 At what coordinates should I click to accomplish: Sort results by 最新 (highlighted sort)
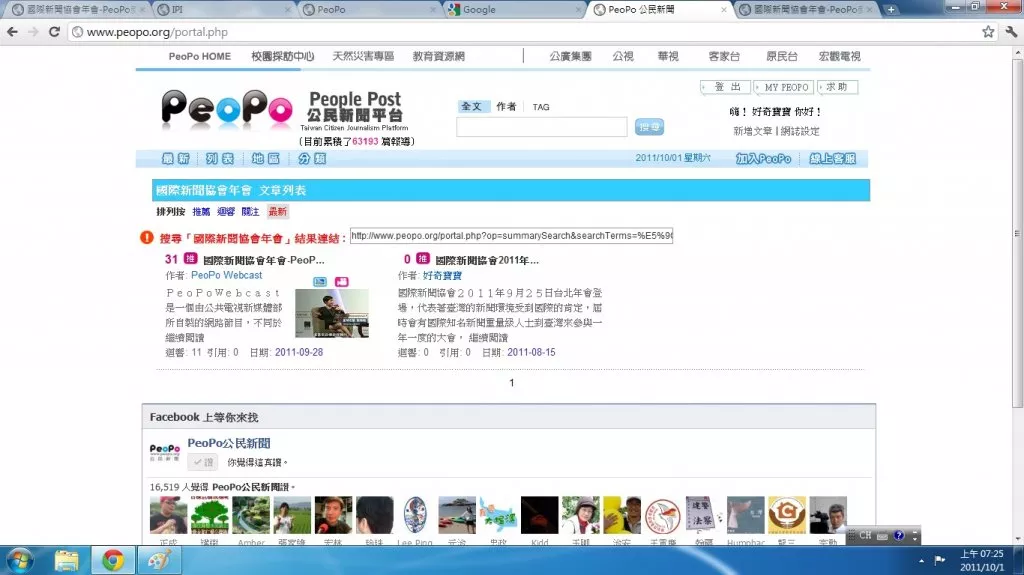[x=278, y=211]
